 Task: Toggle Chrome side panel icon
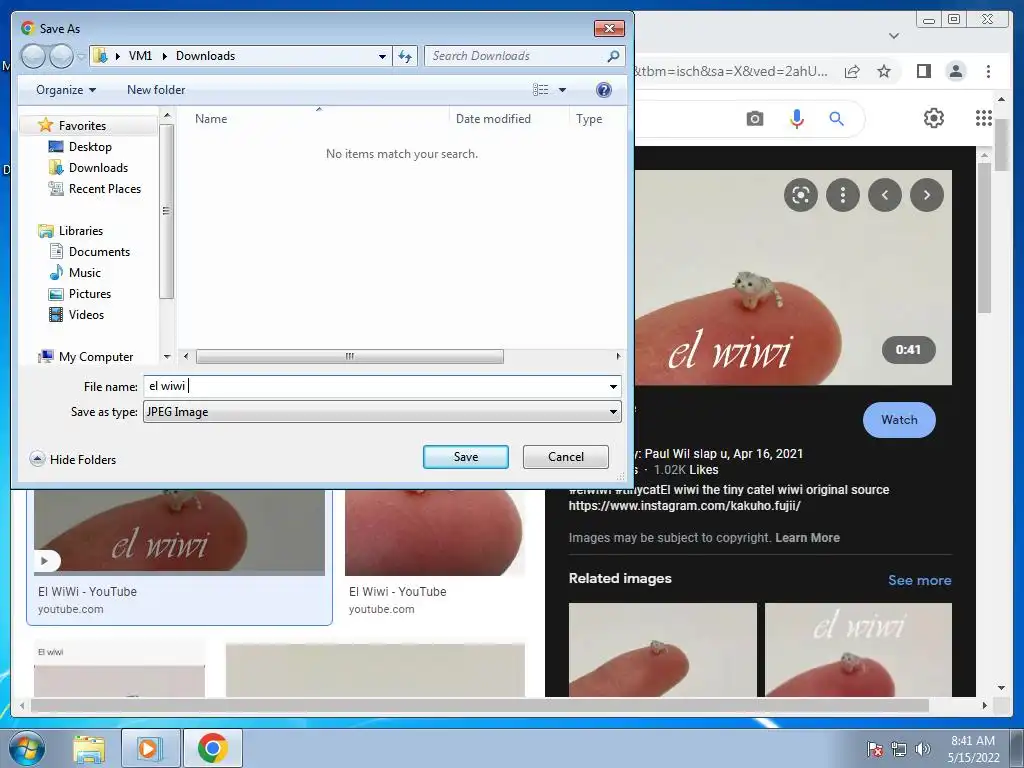tap(923, 71)
